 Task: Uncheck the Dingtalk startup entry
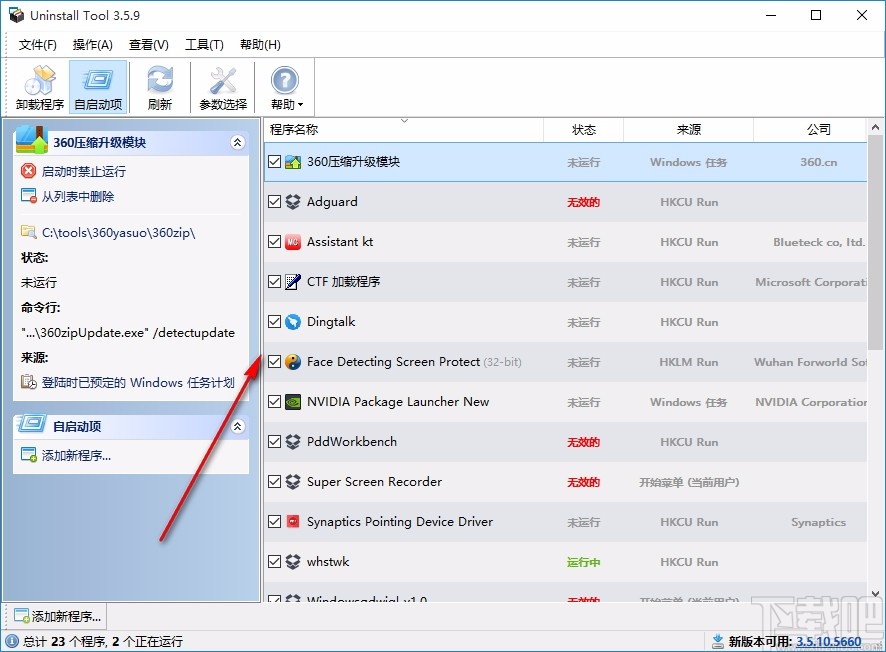pyautogui.click(x=274, y=321)
